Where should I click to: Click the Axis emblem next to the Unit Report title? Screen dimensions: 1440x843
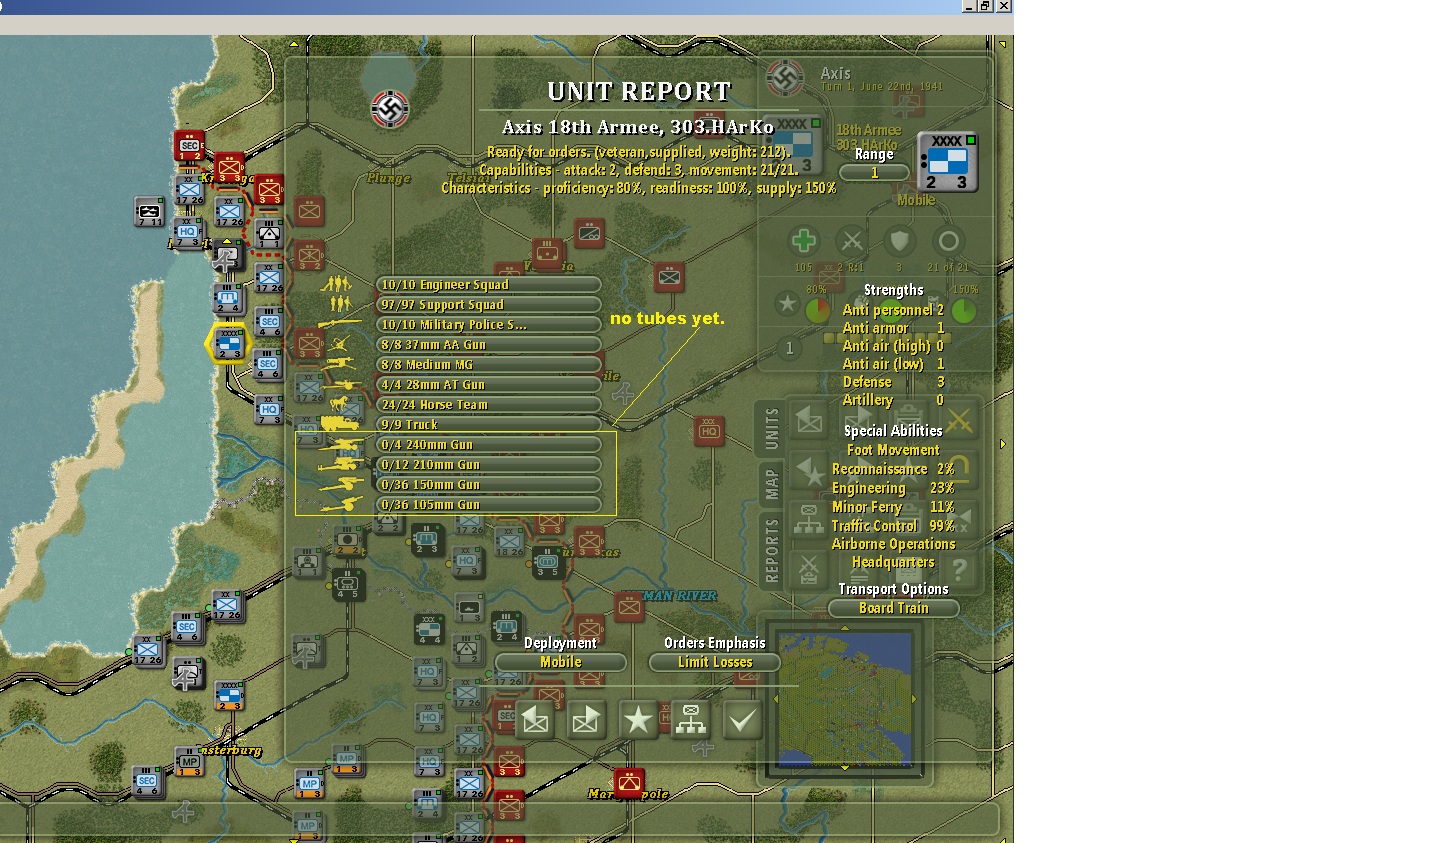390,109
